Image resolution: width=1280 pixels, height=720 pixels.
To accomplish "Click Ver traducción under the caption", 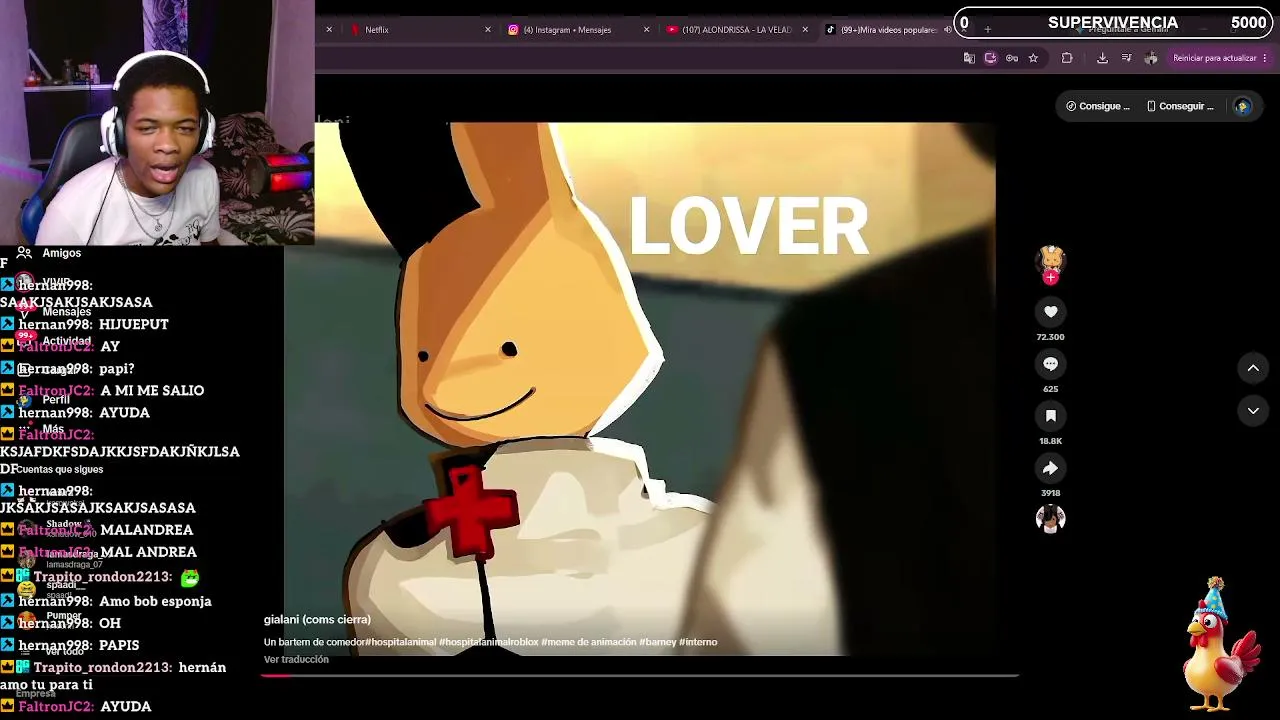I will pyautogui.click(x=296, y=660).
